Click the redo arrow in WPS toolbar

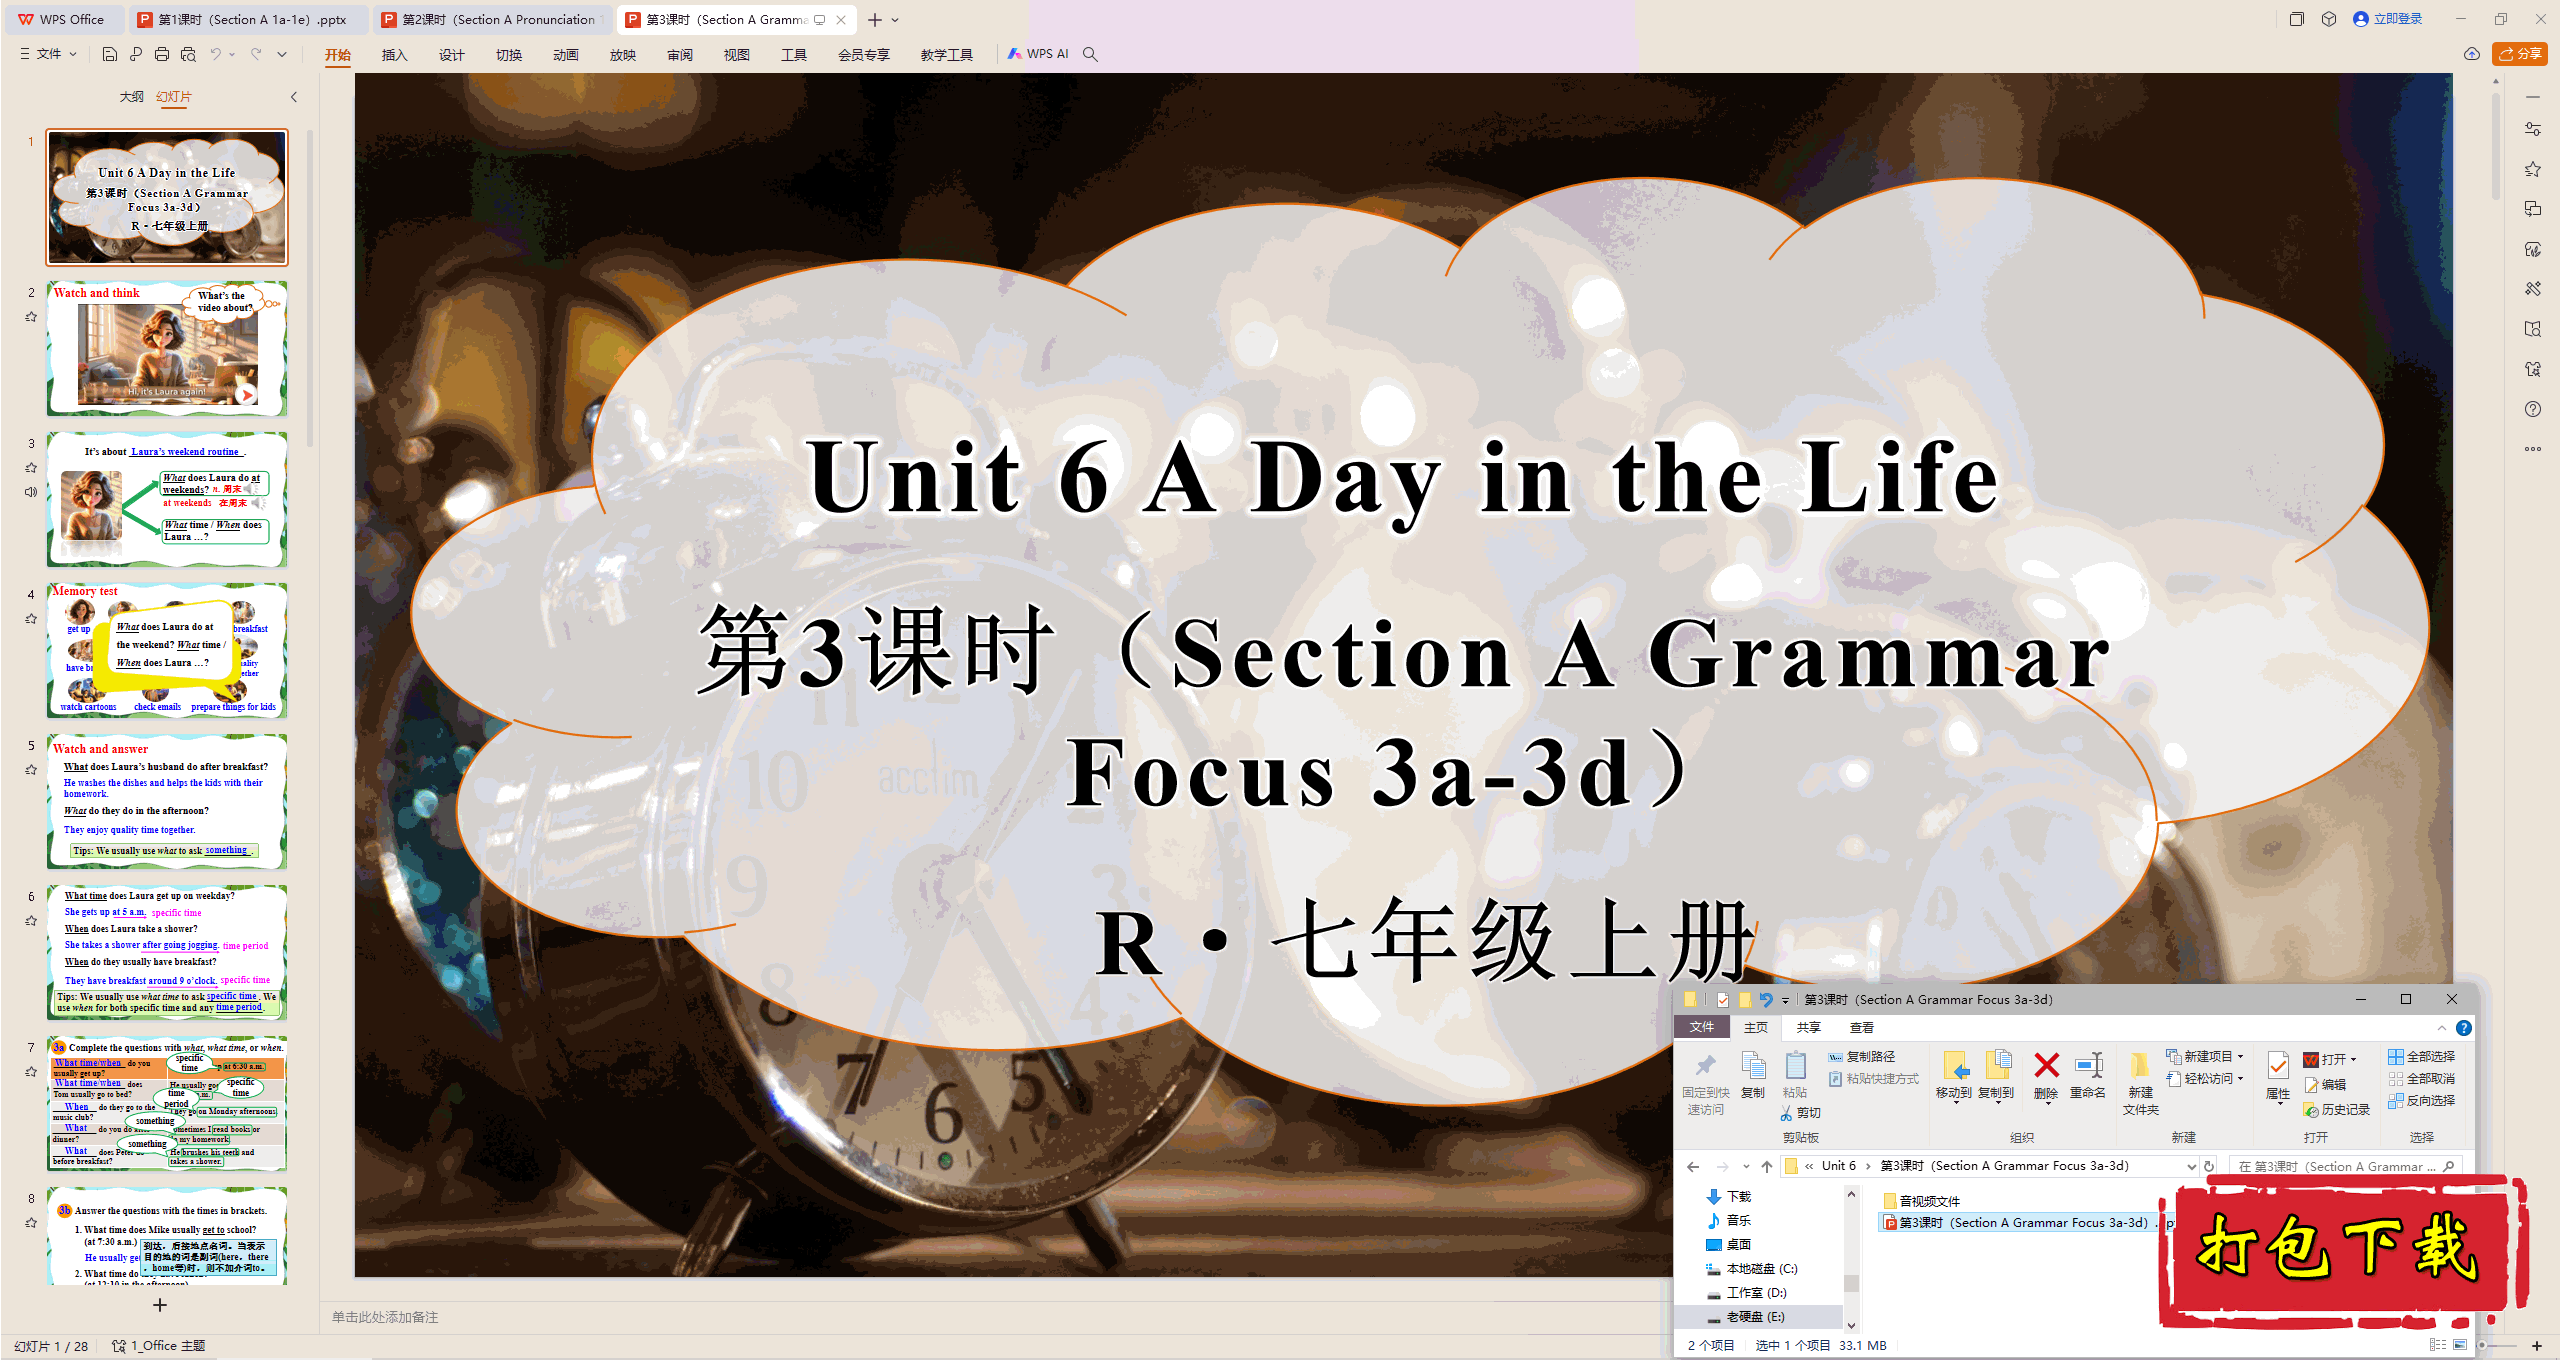256,54
